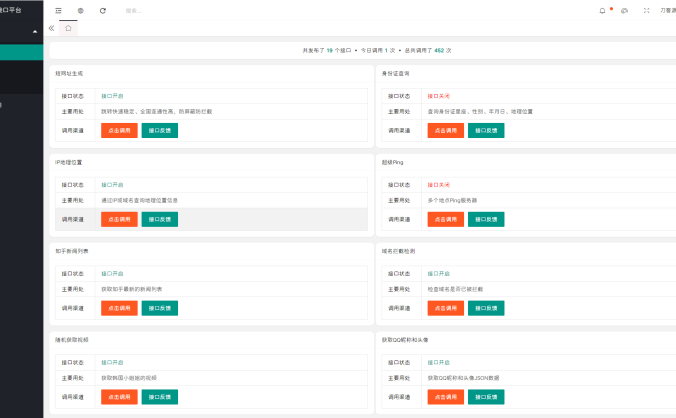Open the website globe icon in top bar
The height and width of the screenshot is (418, 676).
click(x=81, y=10)
